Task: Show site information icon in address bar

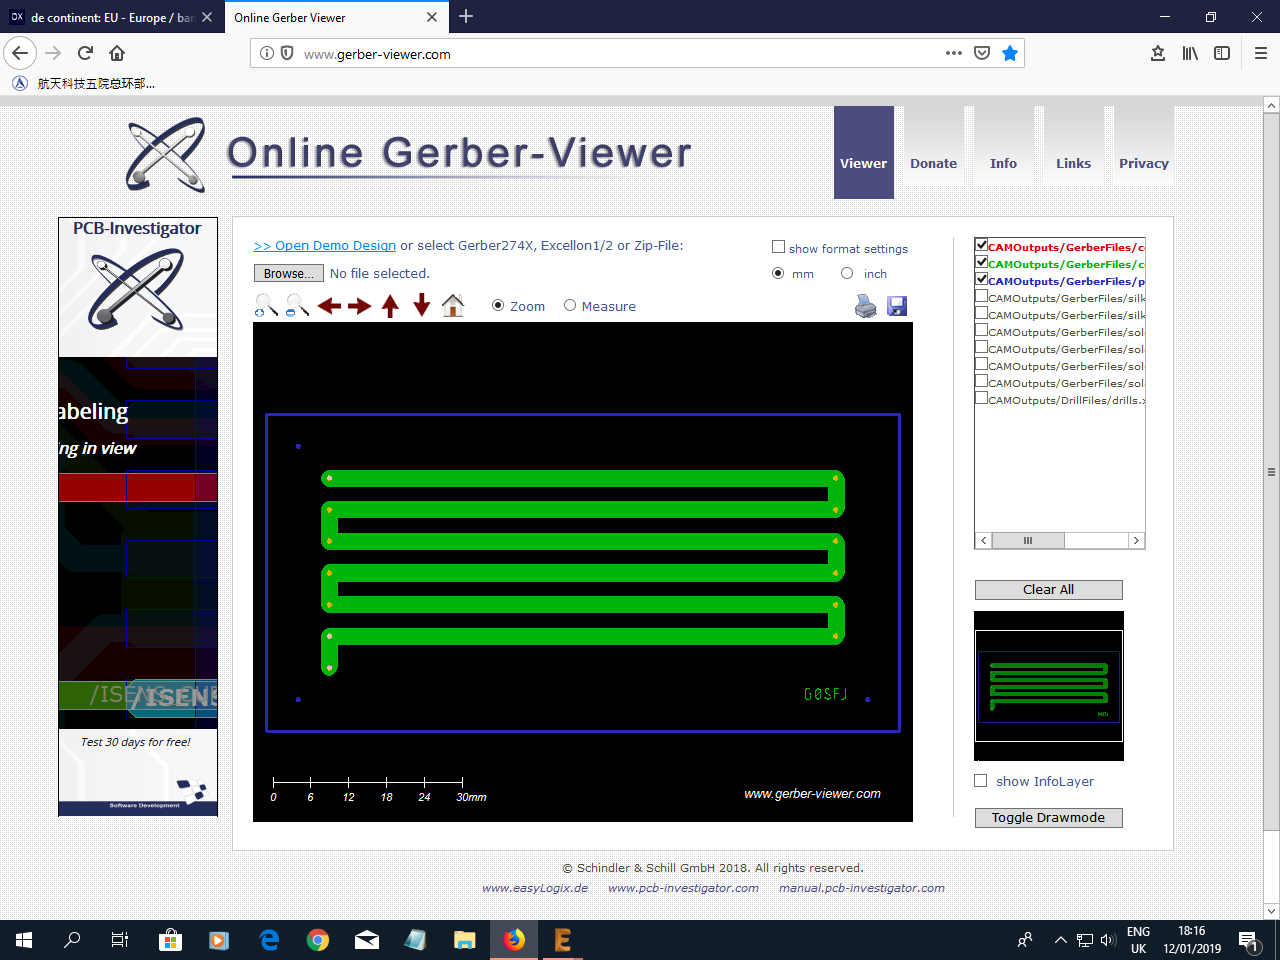Action: 267,53
